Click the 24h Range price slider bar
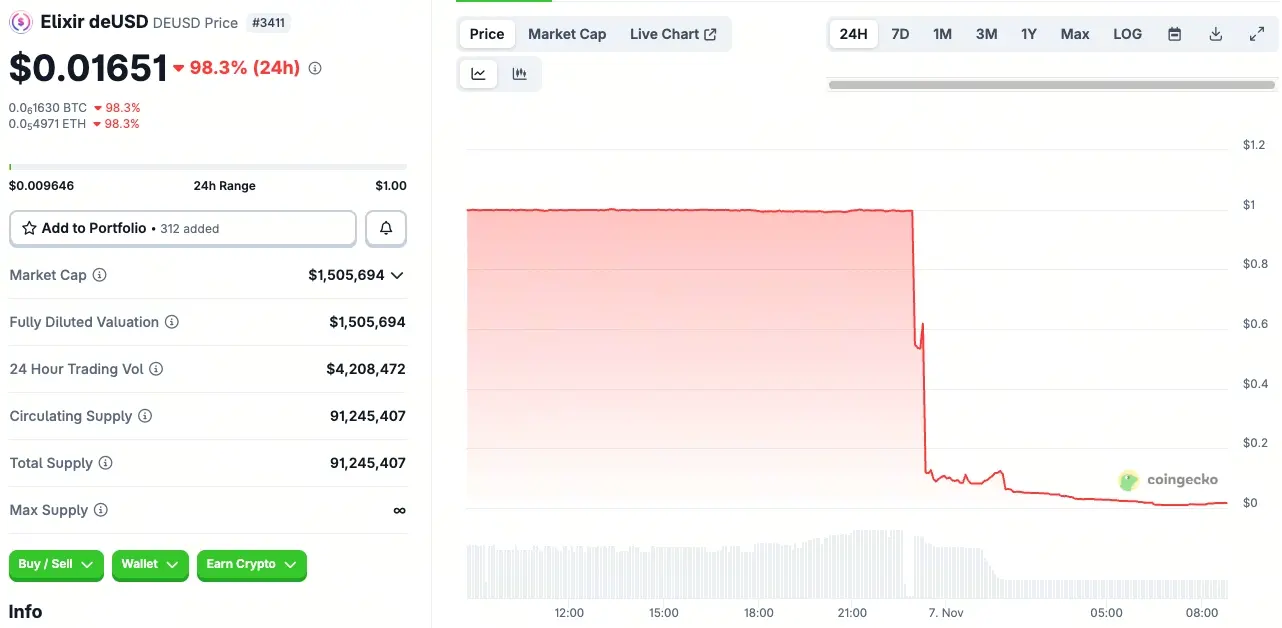Viewport: 1282px width, 628px height. 208,166
